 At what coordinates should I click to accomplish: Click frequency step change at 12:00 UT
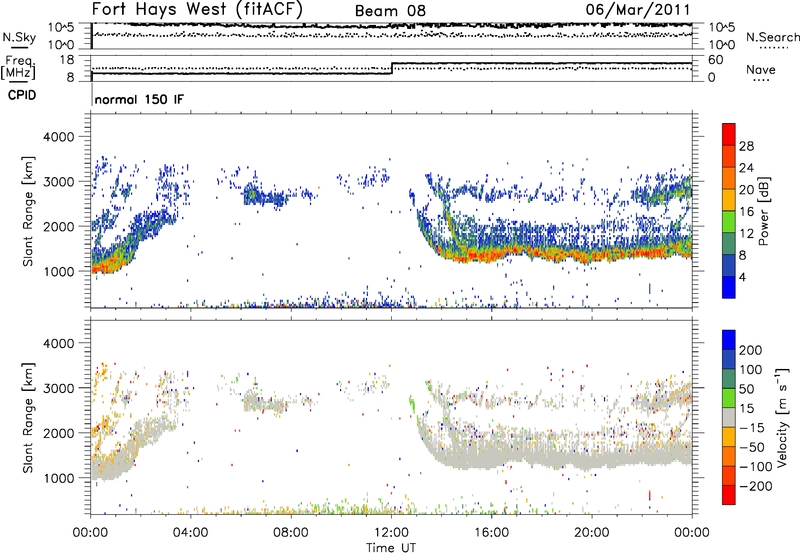[x=392, y=68]
